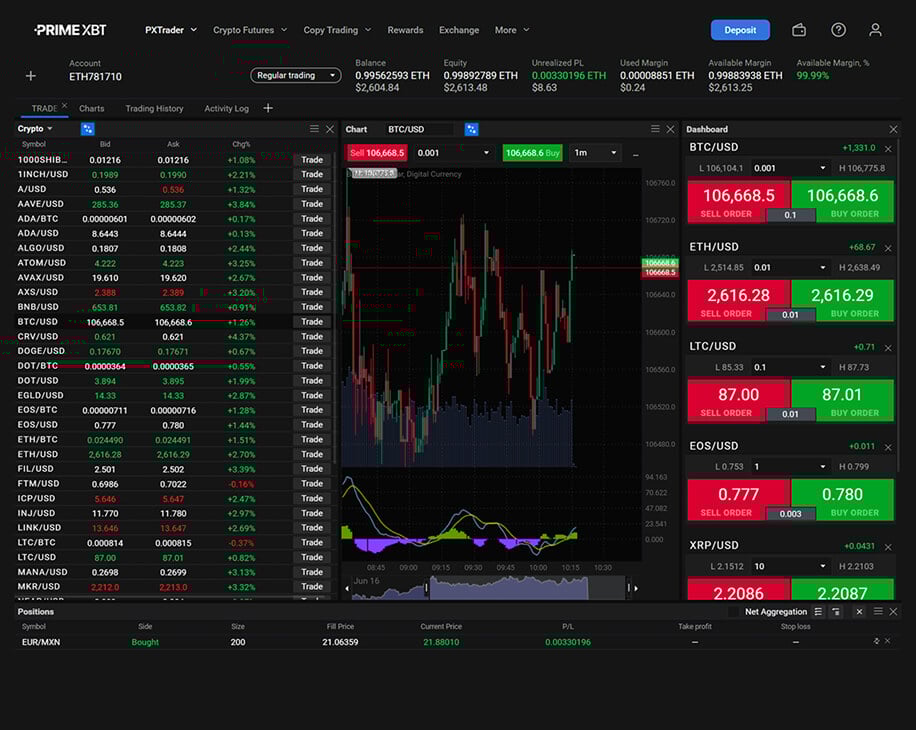Open the Dashboard panel close icon

893,128
